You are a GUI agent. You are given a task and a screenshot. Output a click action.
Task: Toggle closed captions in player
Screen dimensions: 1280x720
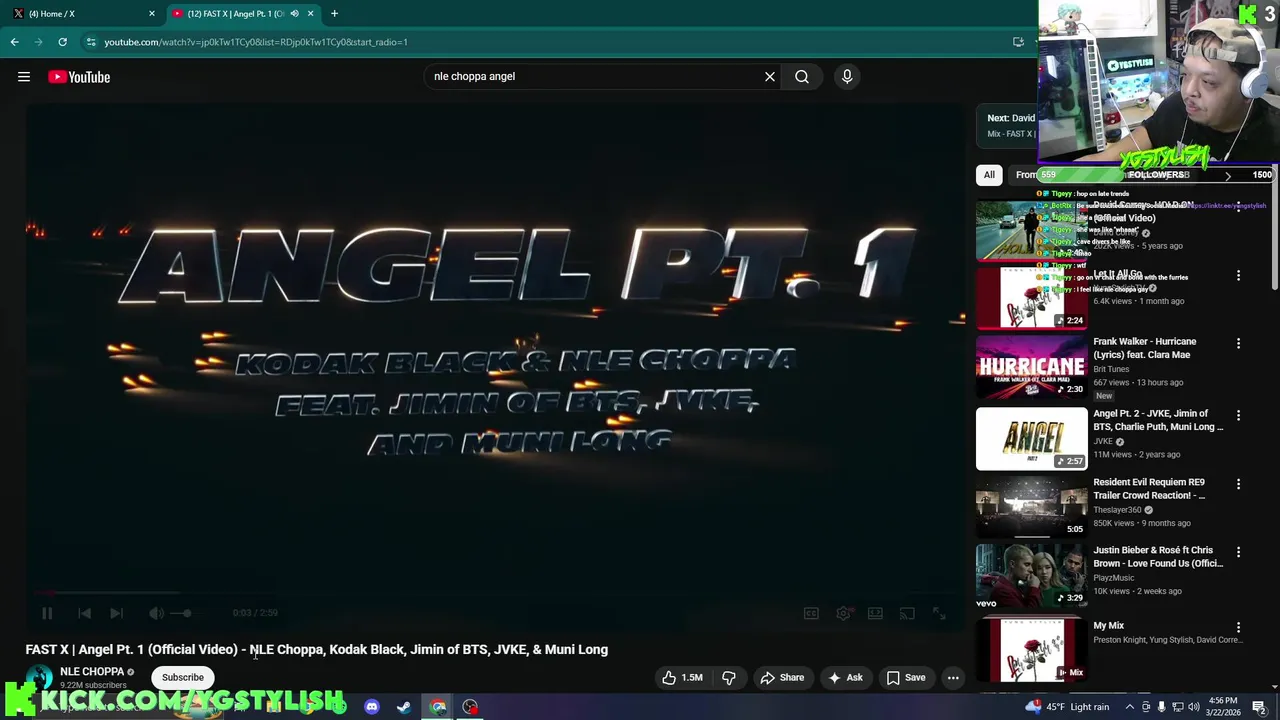pos(811,613)
